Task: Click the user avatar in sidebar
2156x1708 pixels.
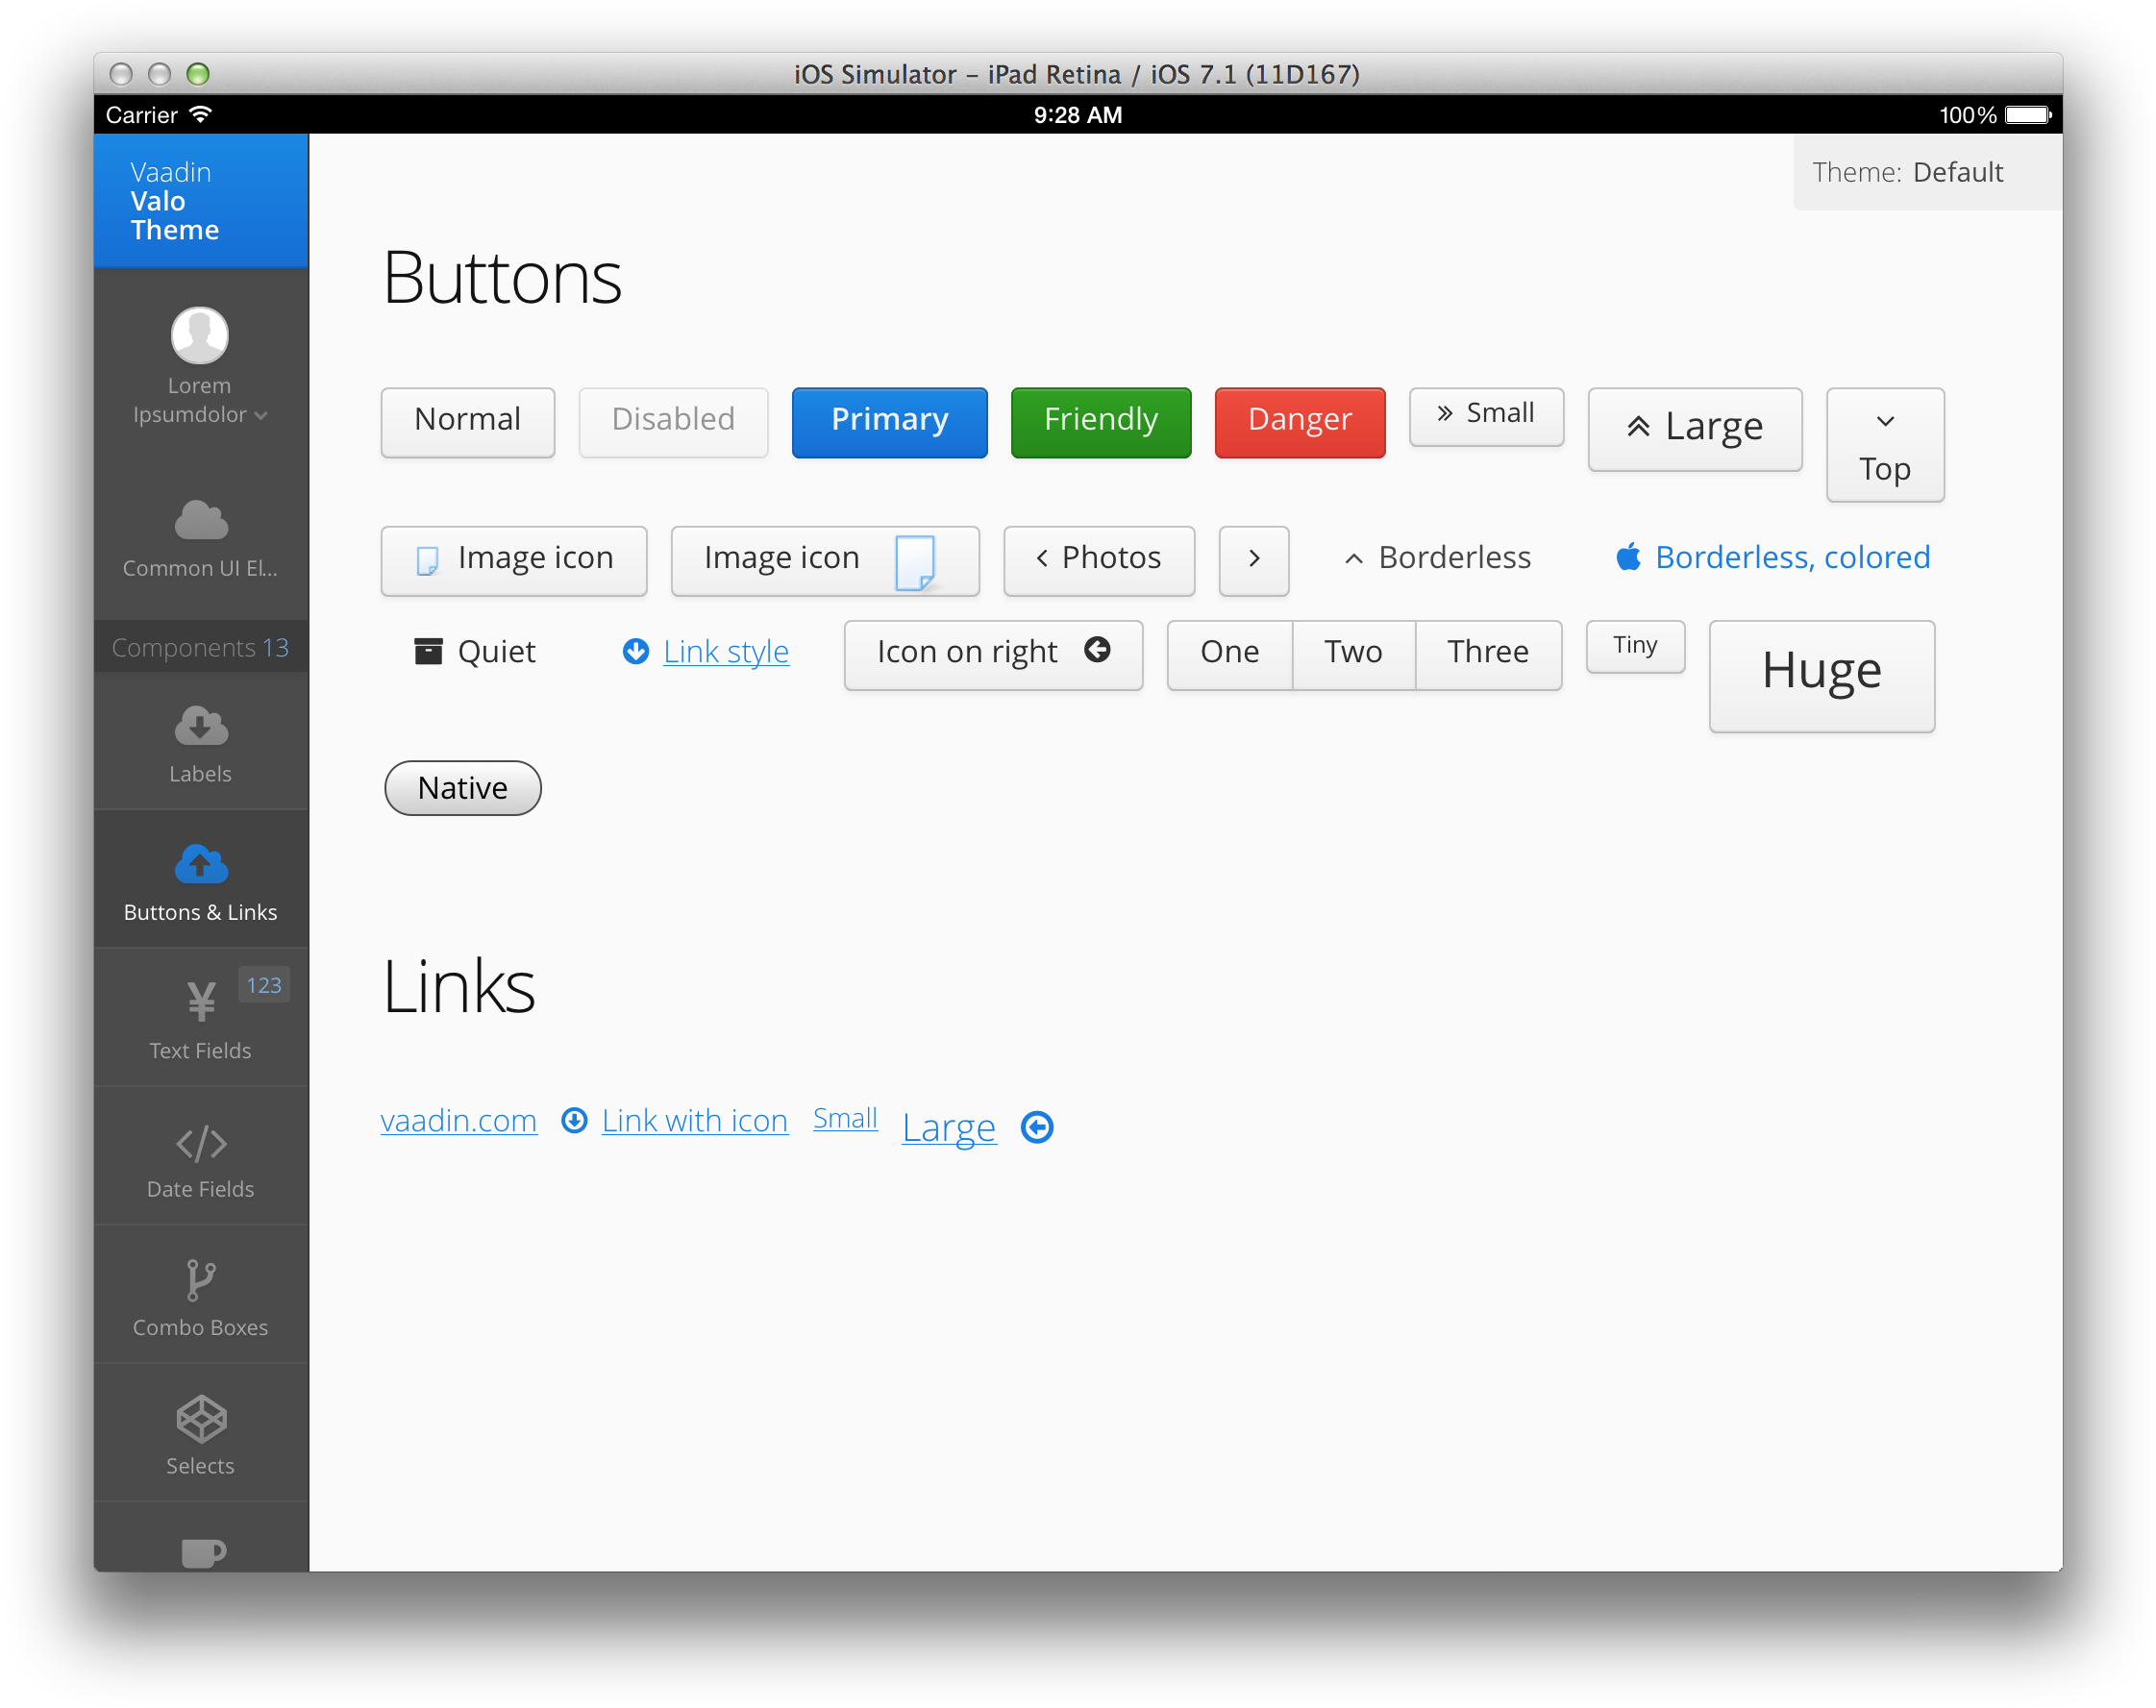Action: [200, 335]
